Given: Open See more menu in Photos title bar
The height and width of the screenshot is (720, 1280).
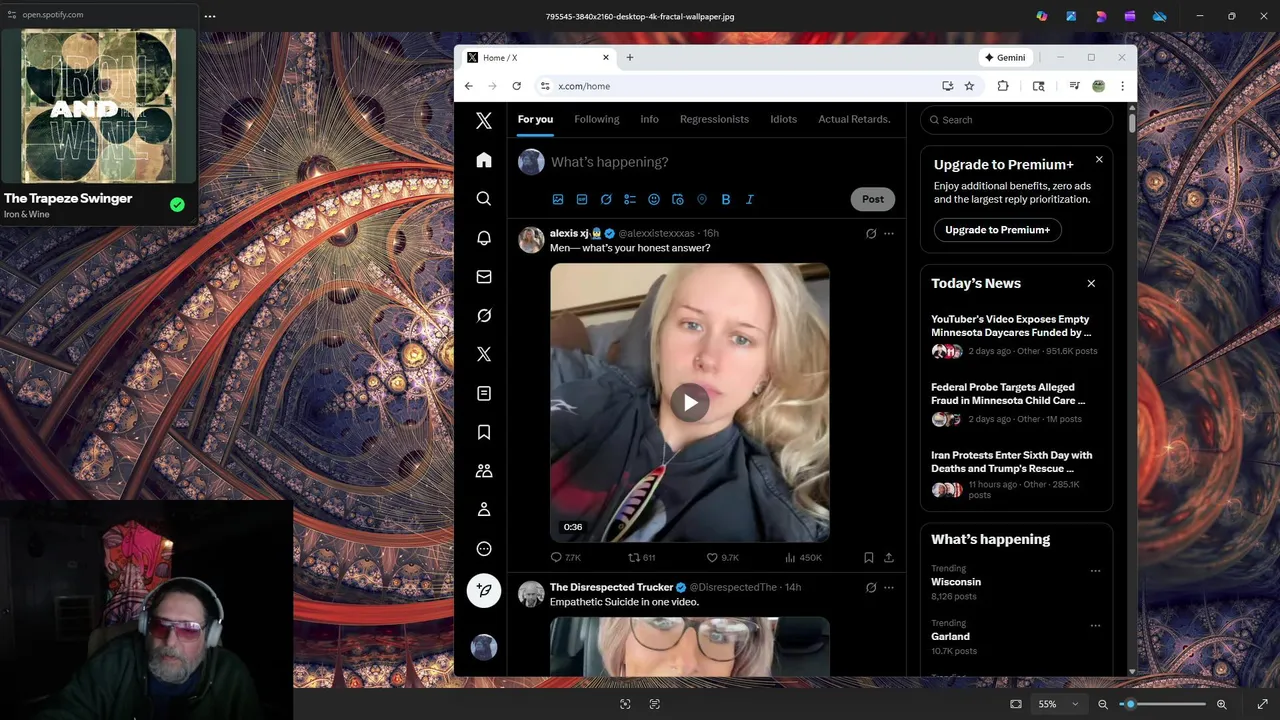Looking at the screenshot, I should 209,16.
